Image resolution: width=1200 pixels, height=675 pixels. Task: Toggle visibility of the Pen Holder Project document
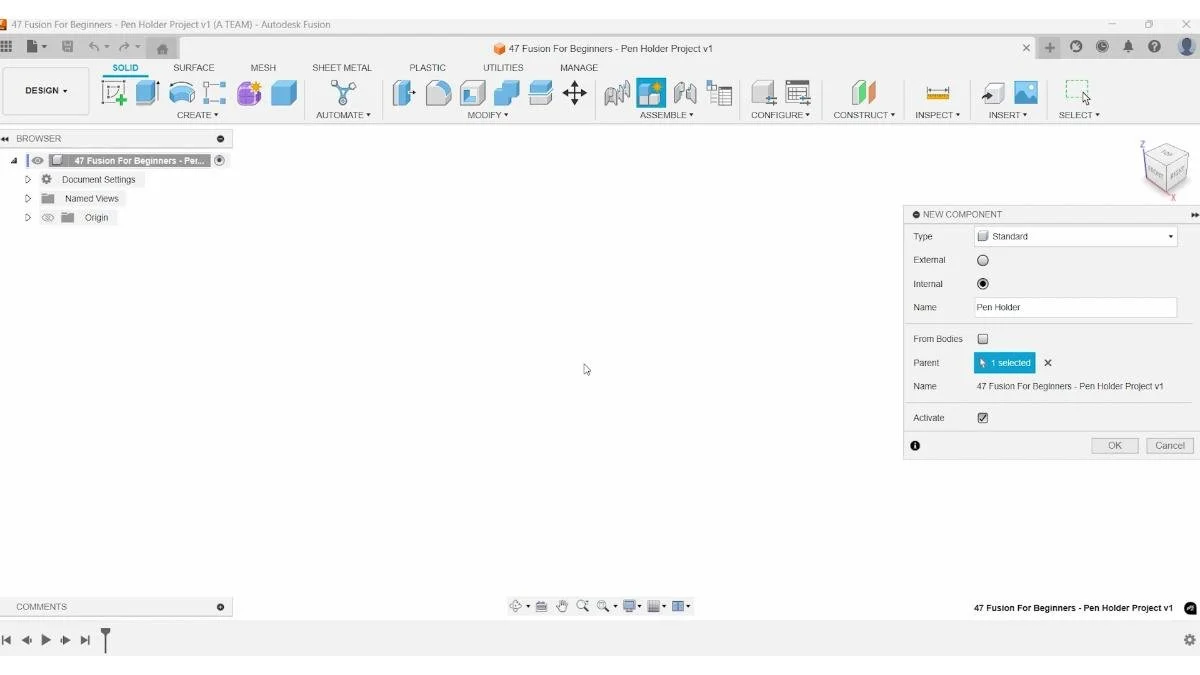click(x=37, y=160)
